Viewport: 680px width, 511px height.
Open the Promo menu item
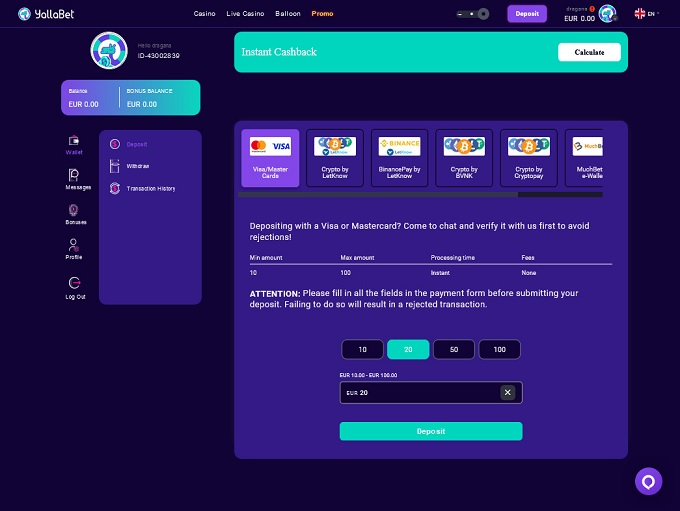point(322,14)
